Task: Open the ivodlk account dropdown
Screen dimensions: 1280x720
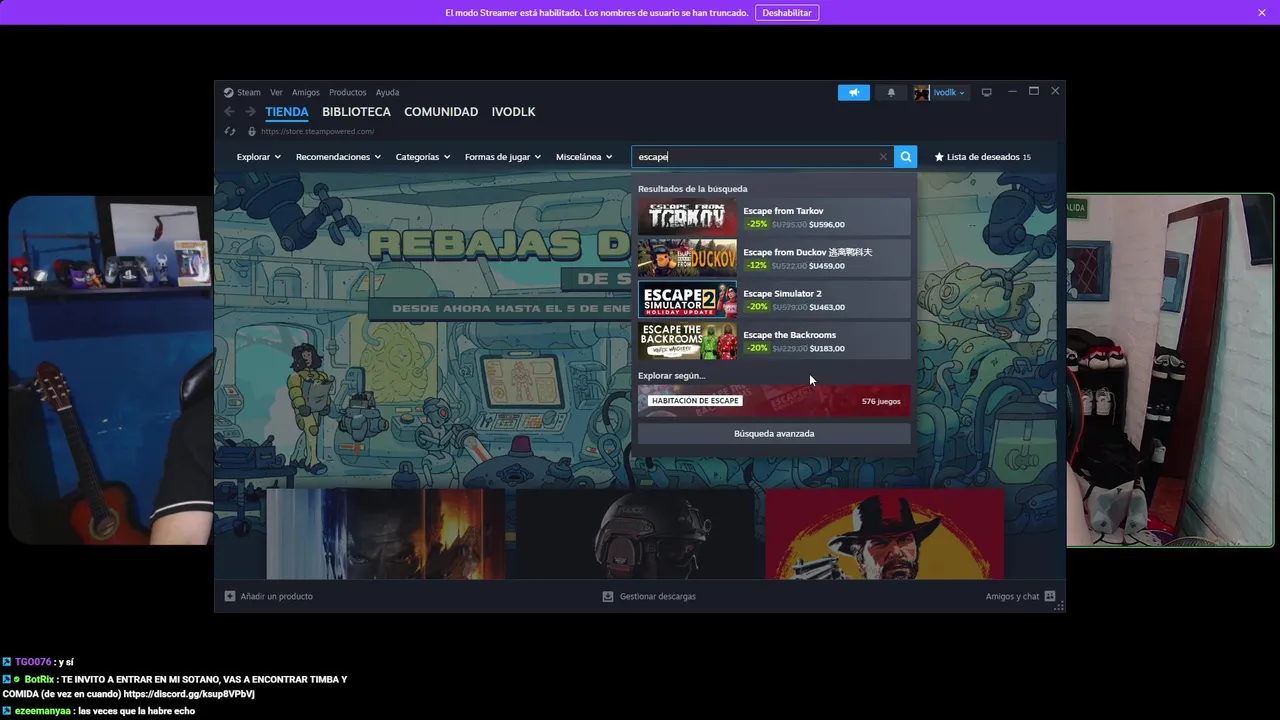Action: (949, 92)
